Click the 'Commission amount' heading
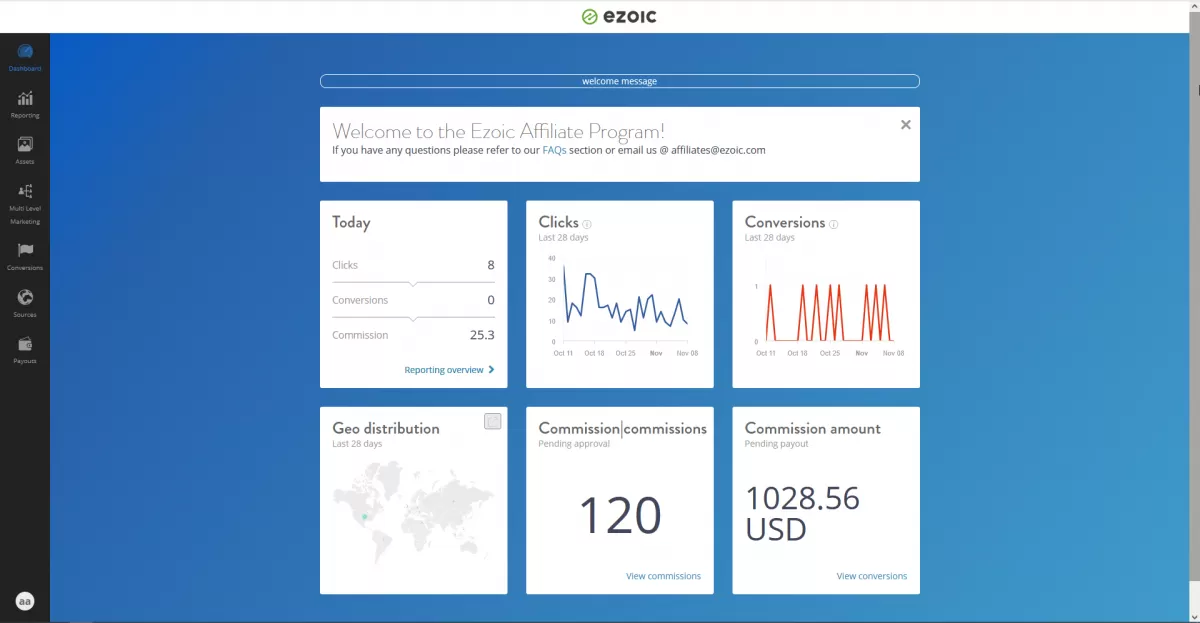1200x623 pixels. point(813,428)
